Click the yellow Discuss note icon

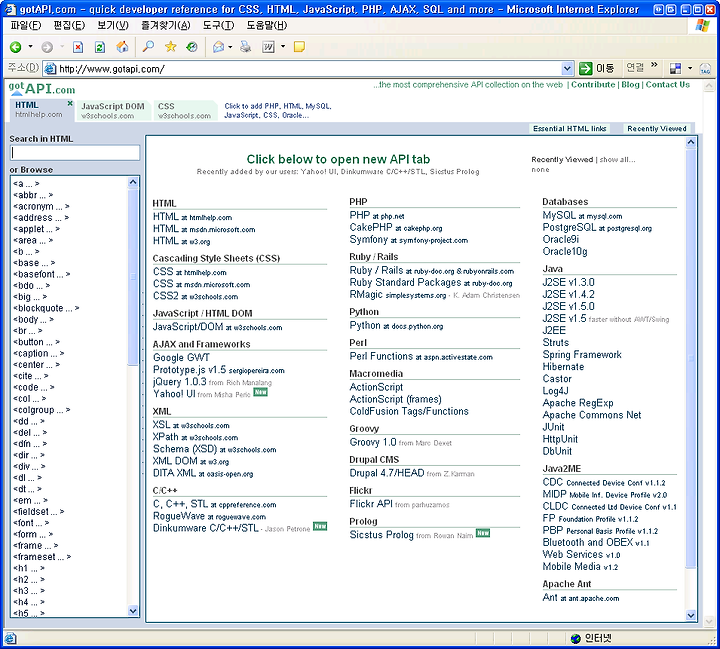pyautogui.click(x=299, y=47)
